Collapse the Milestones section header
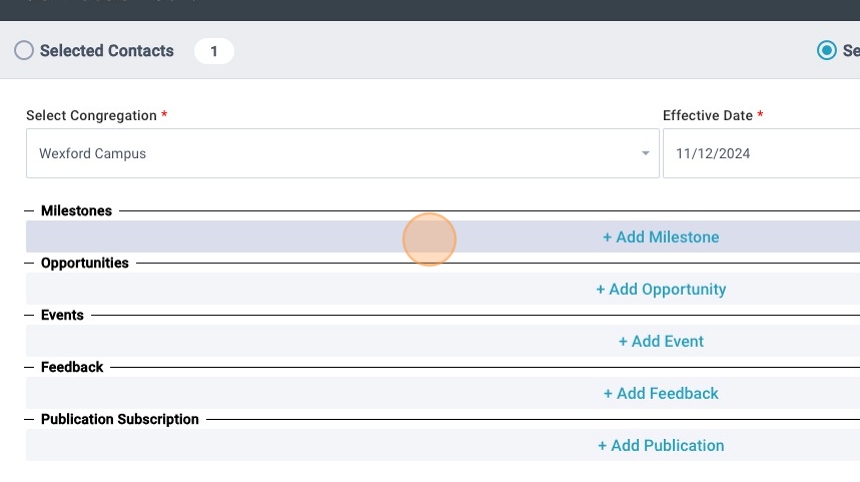Image resolution: width=860 pixels, height=482 pixels. pyautogui.click(x=76, y=211)
